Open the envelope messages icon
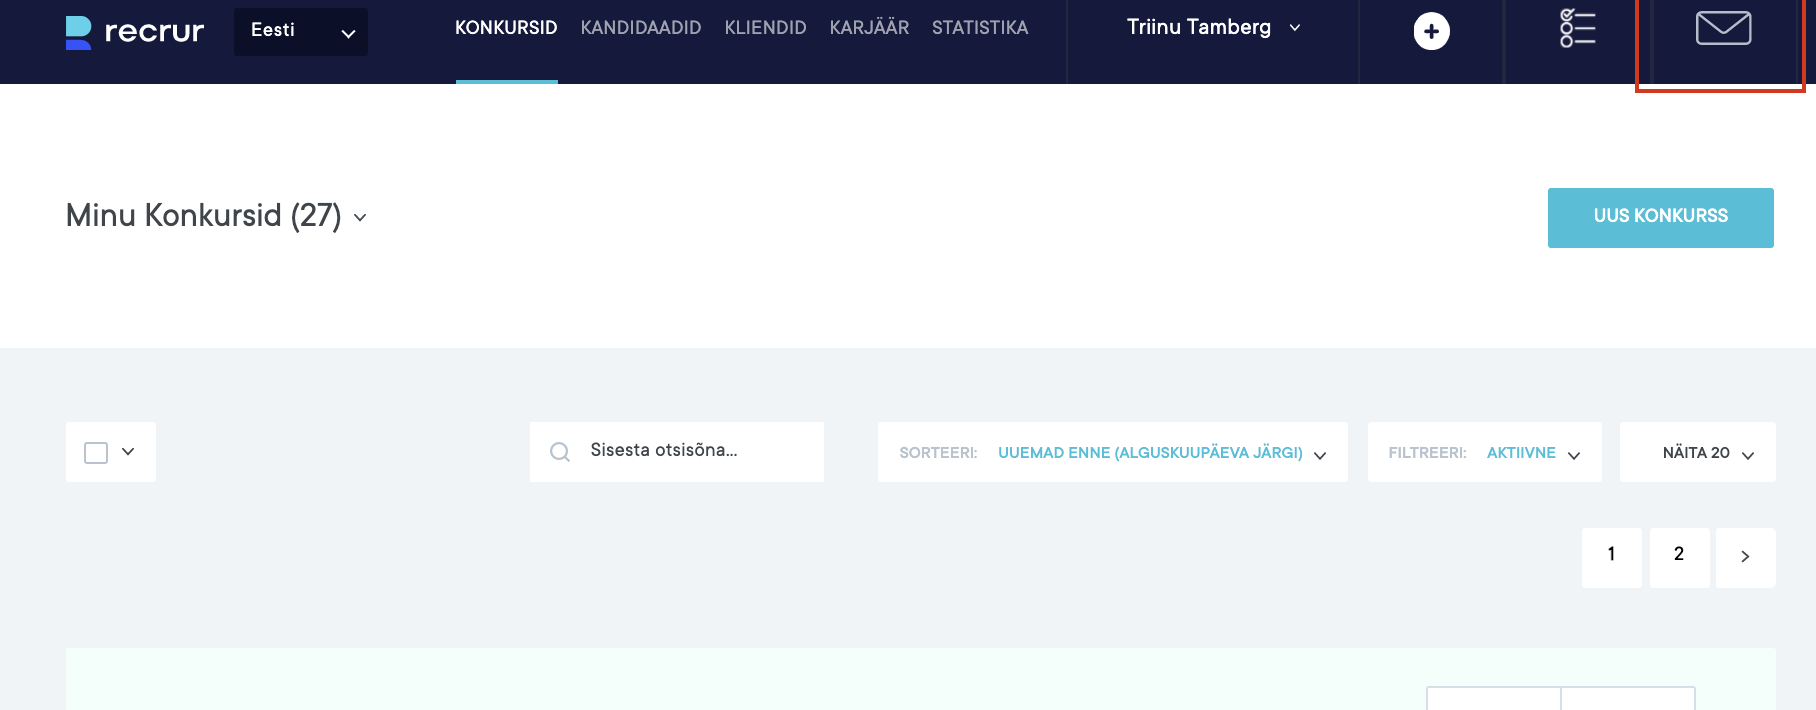This screenshot has width=1816, height=710. coord(1722,29)
